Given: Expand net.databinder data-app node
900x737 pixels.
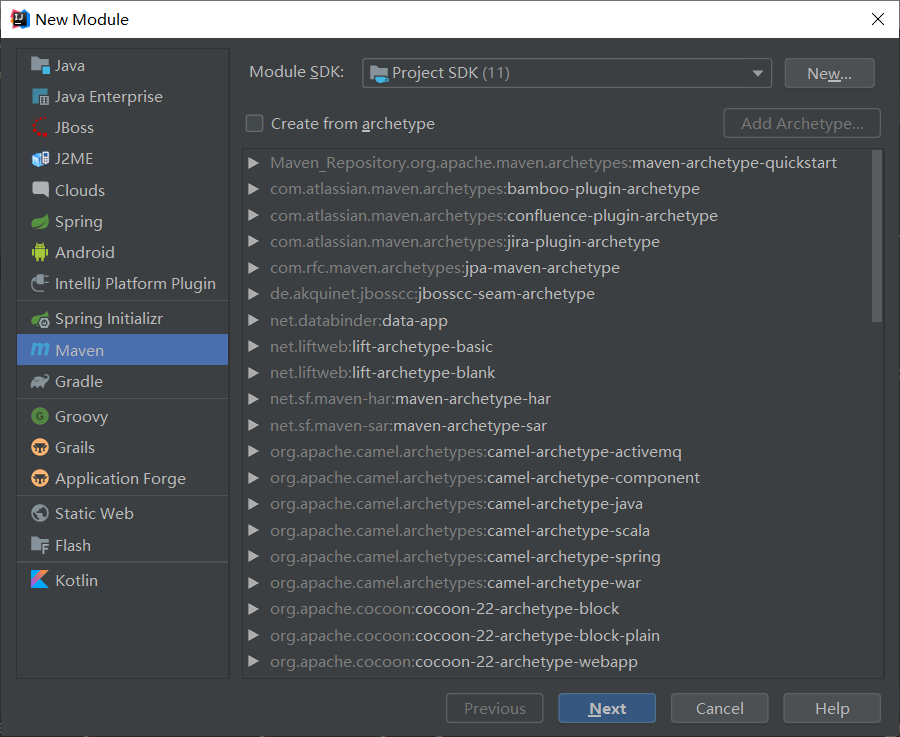Looking at the screenshot, I should [253, 320].
